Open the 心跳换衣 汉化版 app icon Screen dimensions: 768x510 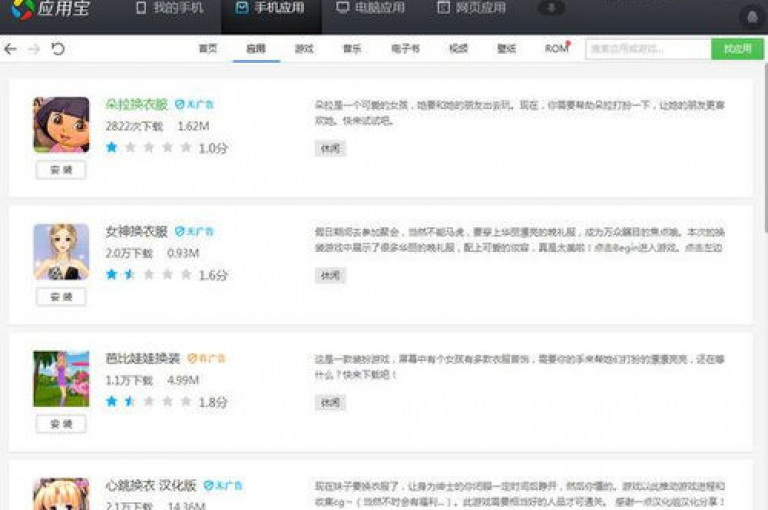click(x=61, y=494)
